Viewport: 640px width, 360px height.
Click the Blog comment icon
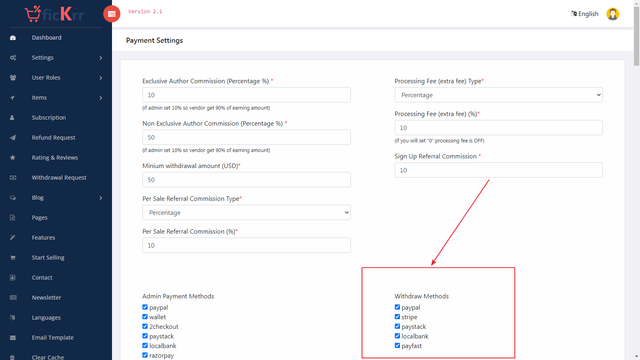tap(13, 198)
